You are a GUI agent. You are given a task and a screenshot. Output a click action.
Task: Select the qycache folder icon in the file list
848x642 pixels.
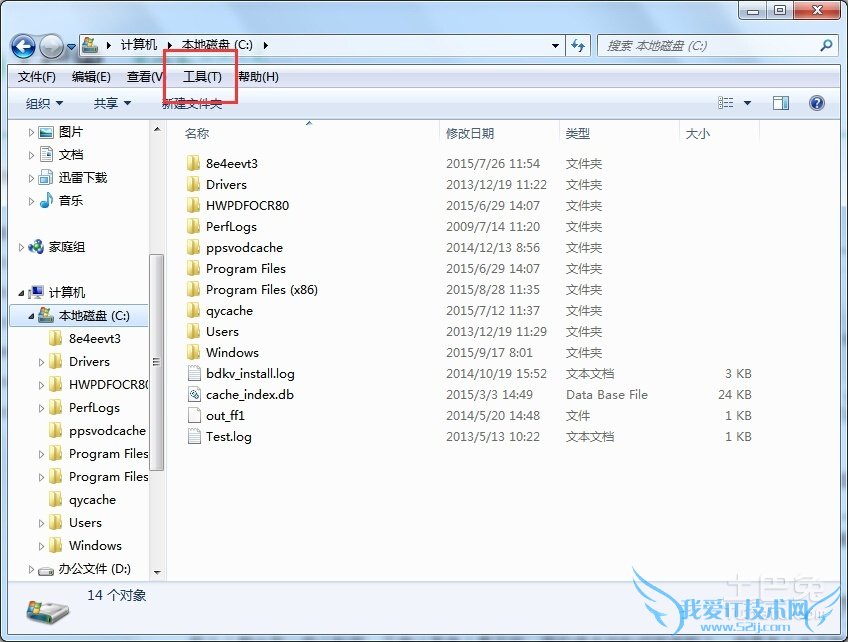193,310
